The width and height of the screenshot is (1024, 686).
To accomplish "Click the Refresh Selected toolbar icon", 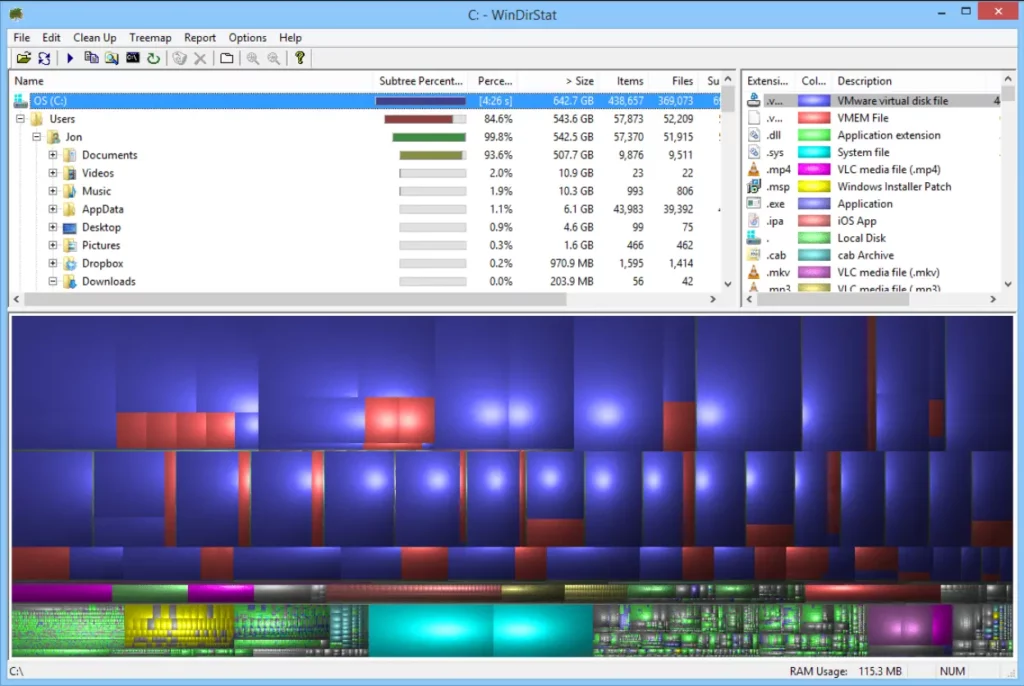I will (153, 57).
